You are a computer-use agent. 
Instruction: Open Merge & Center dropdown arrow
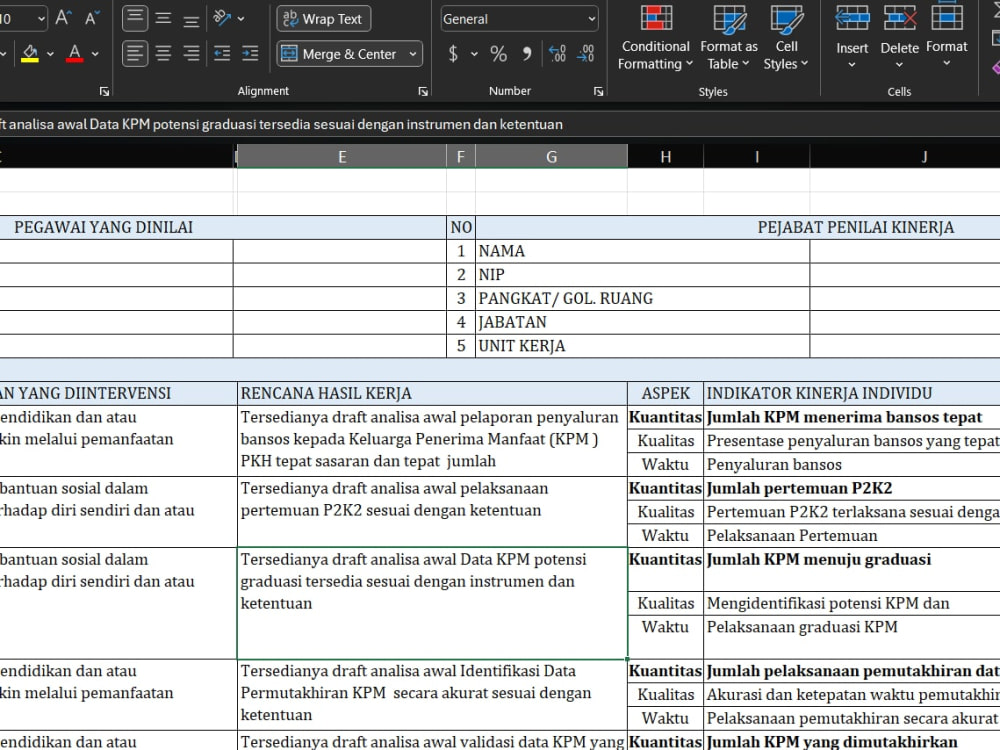pos(413,54)
